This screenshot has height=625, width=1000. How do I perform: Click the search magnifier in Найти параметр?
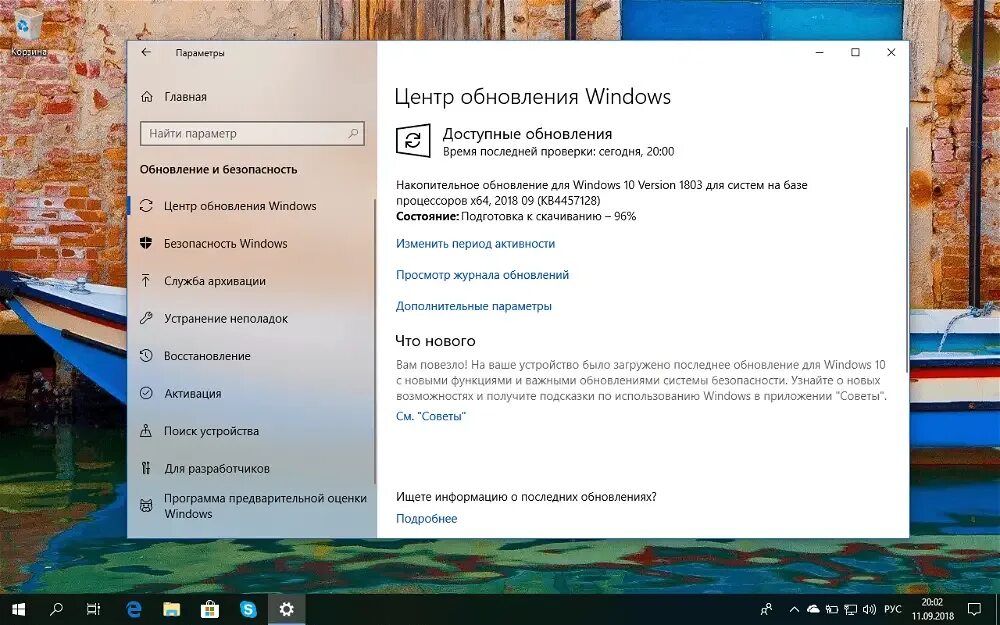(x=353, y=133)
